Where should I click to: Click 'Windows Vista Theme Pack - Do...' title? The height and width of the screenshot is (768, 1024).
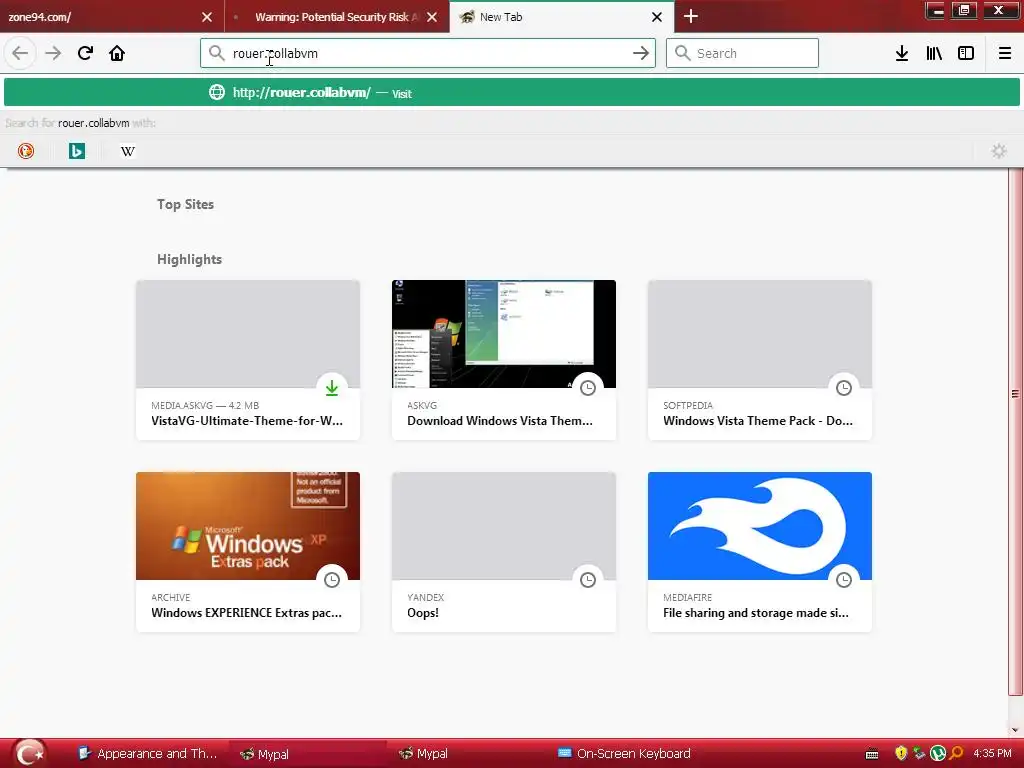pos(758,421)
